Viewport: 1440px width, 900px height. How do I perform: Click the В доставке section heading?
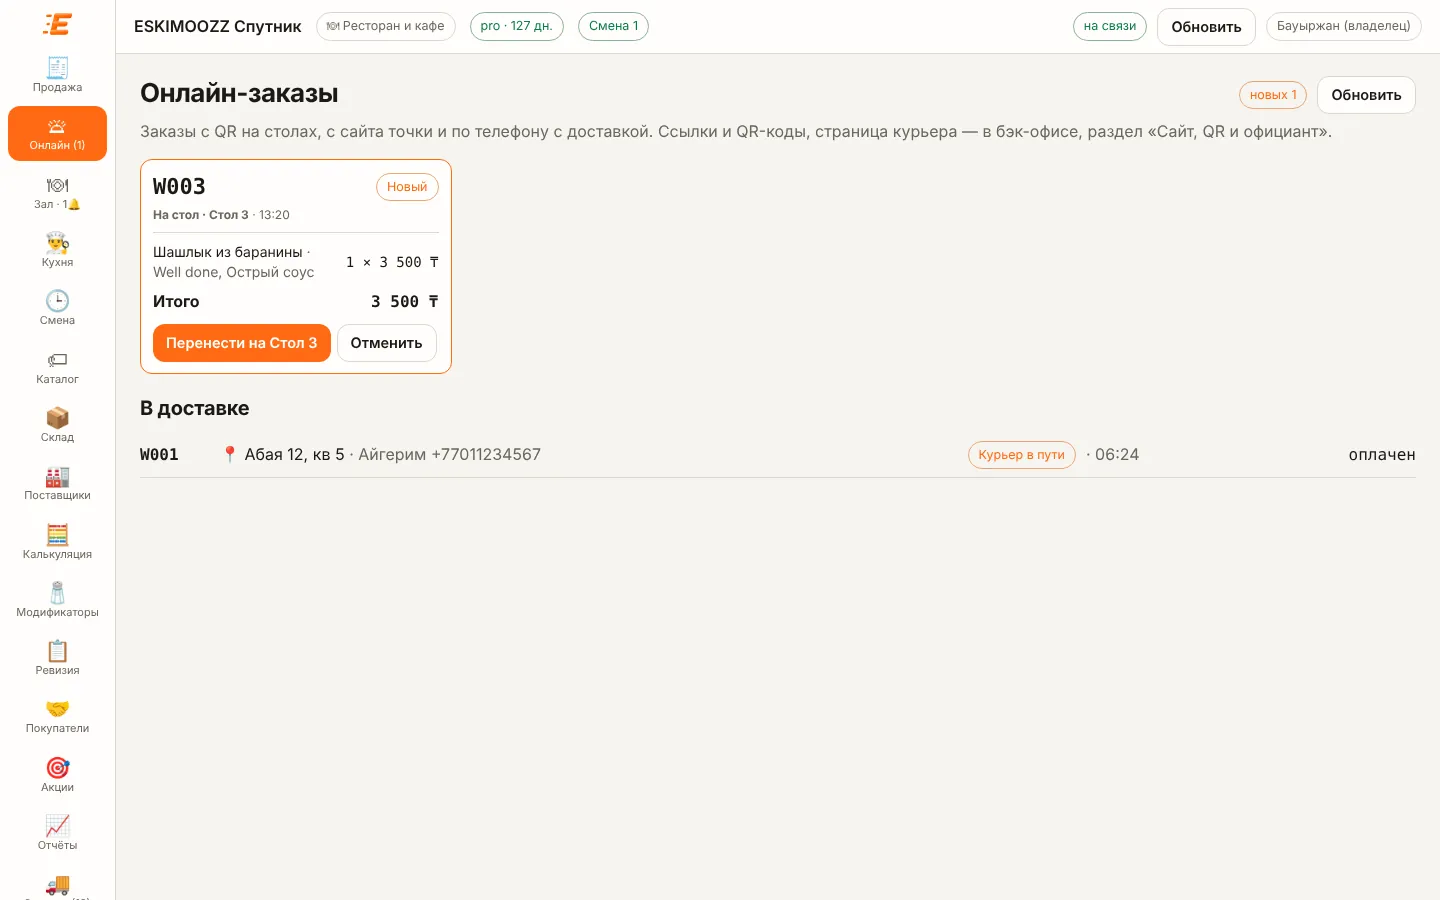click(x=195, y=408)
